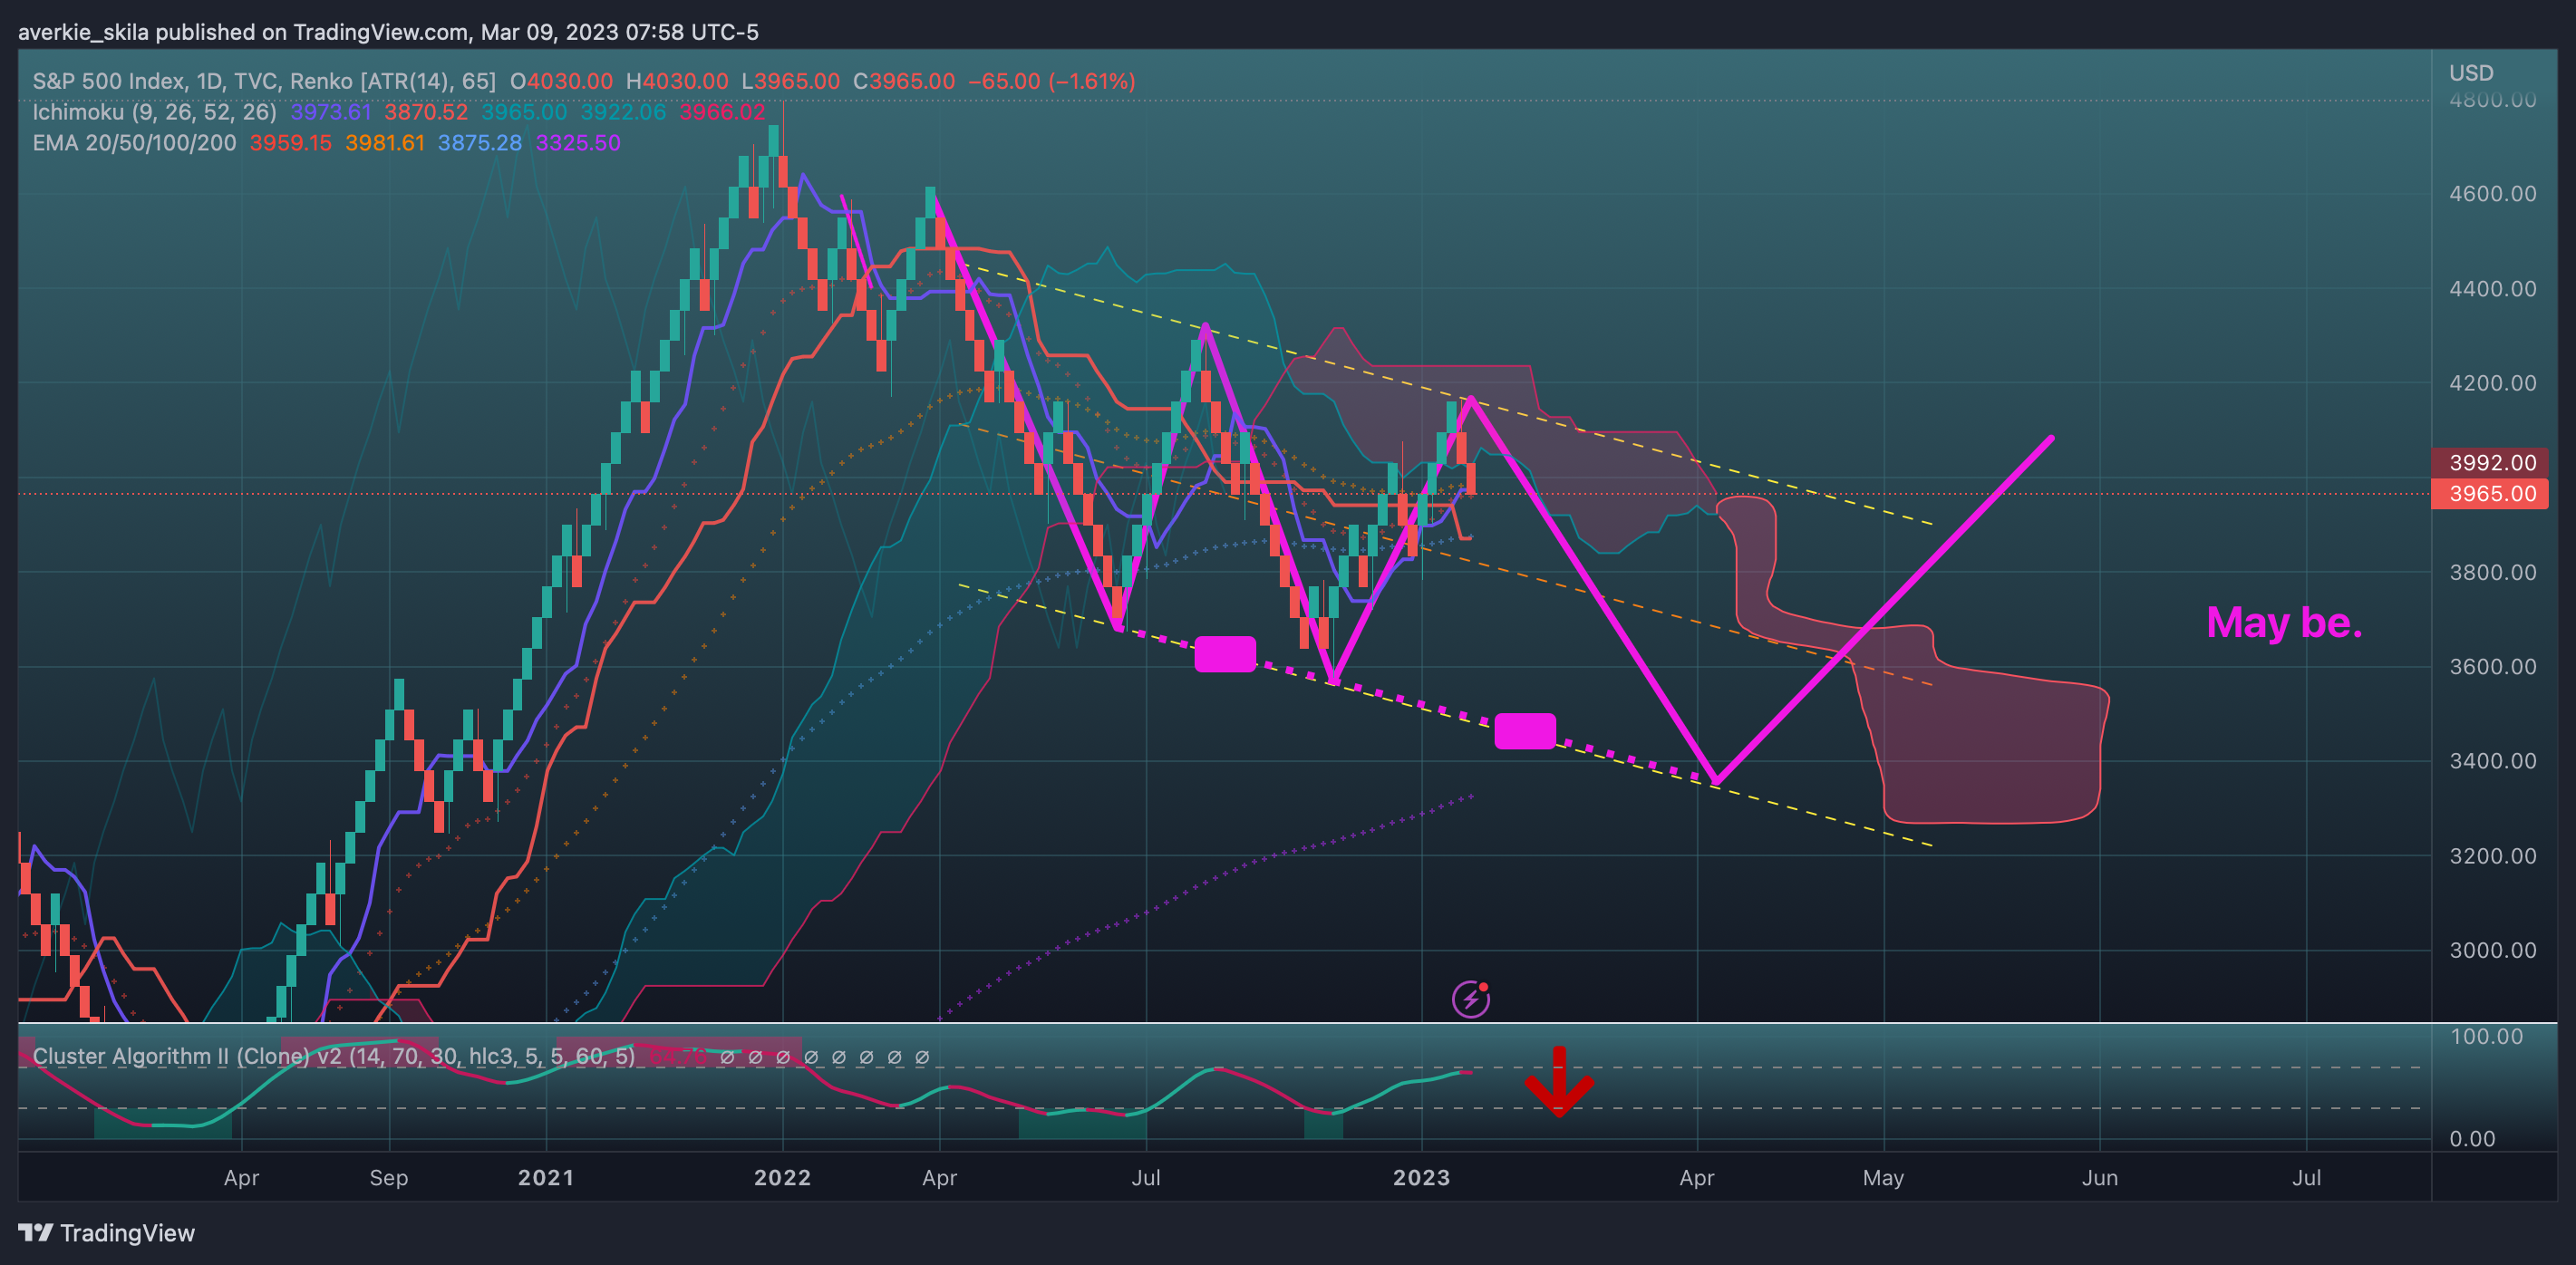The width and height of the screenshot is (2576, 1265).
Task: Click the Ichimoku value 3966.02
Action: tap(722, 112)
